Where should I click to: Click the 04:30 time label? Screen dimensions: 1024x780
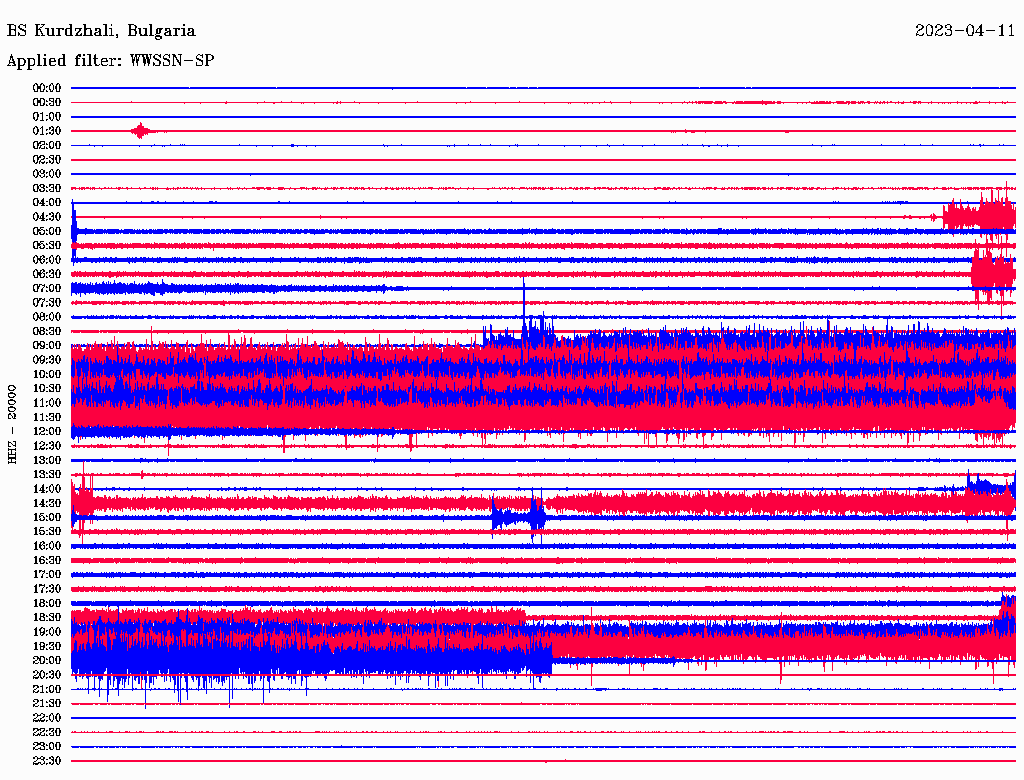pyautogui.click(x=47, y=217)
